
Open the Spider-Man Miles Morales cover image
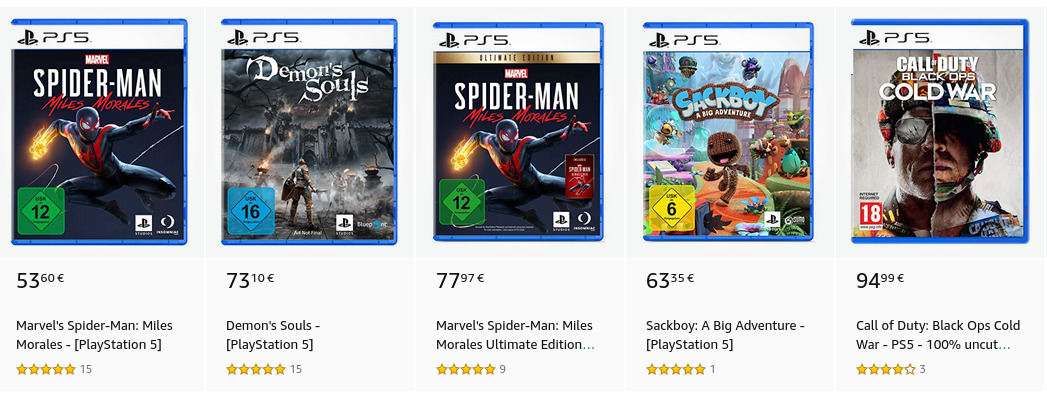click(100, 133)
